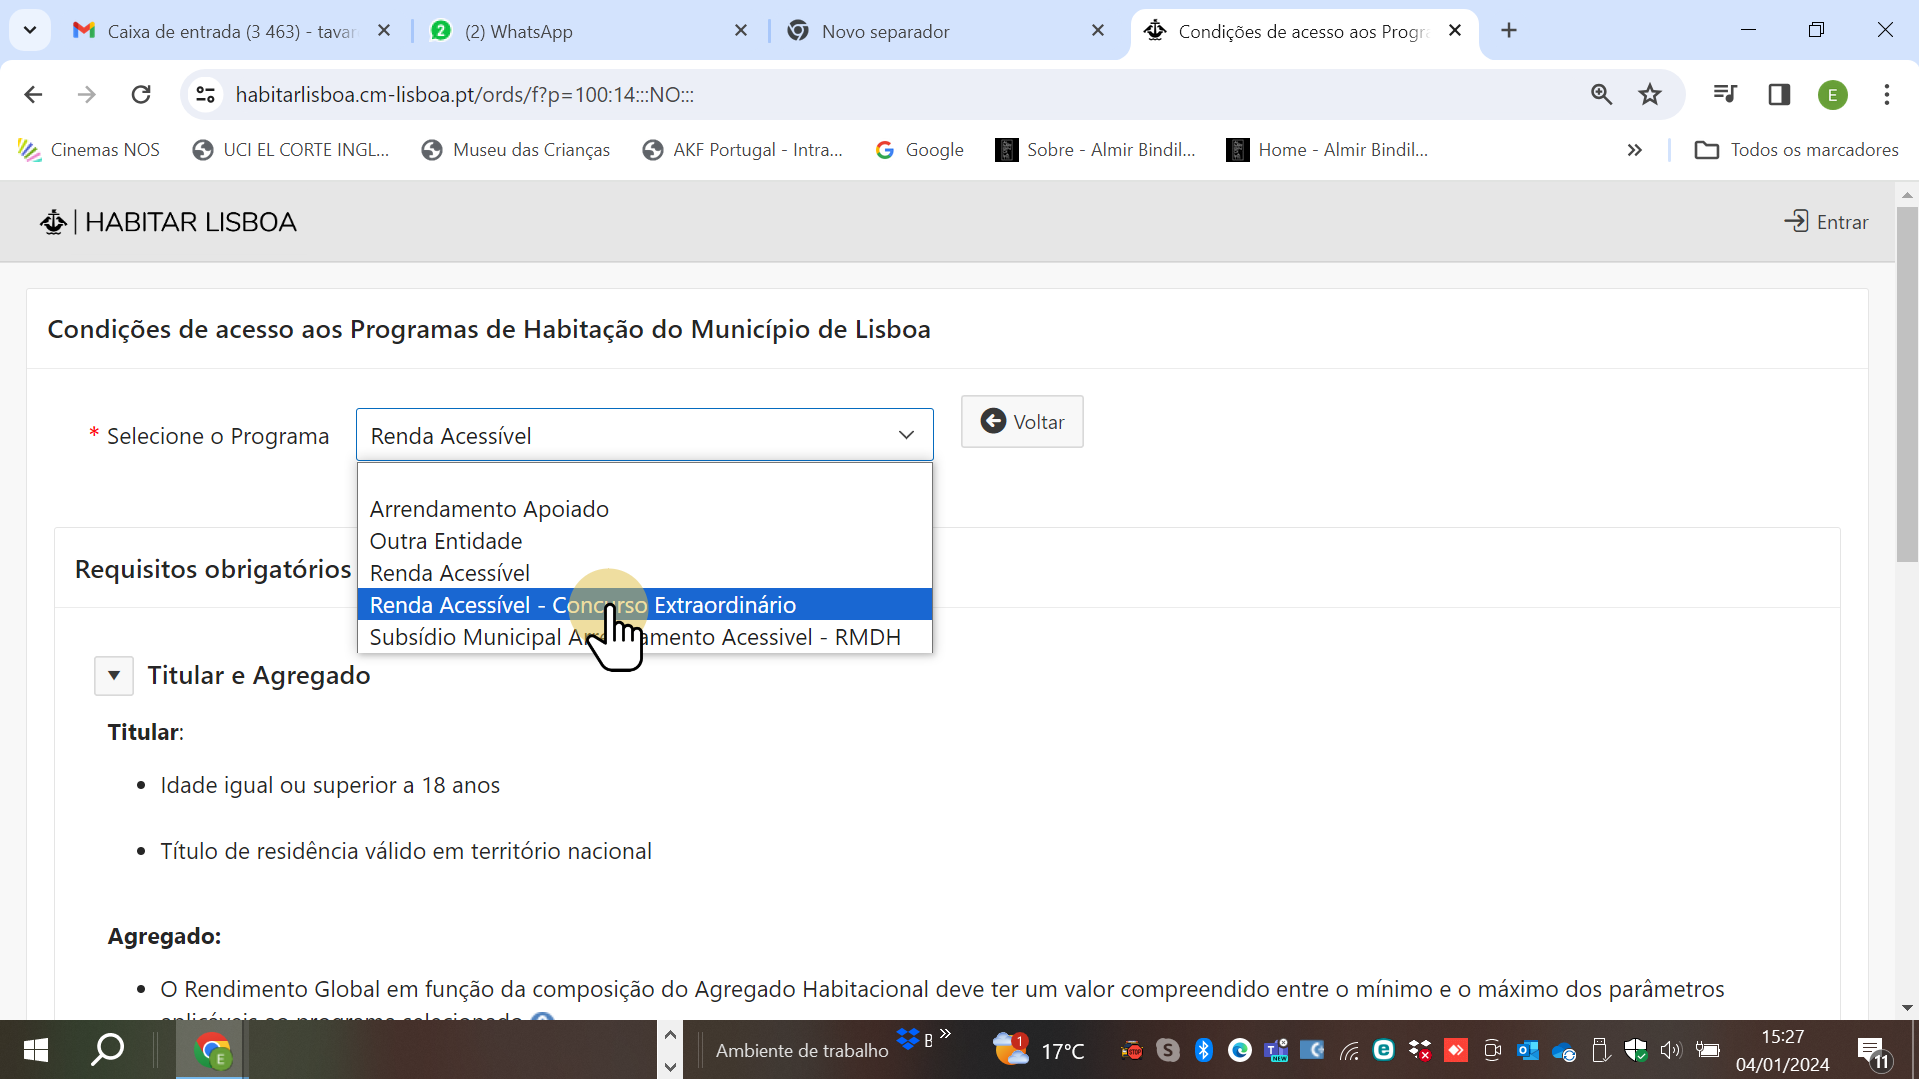This screenshot has width=1919, height=1079.
Task: Collapse the Titular e Agregado section
Action: pyautogui.click(x=113, y=675)
